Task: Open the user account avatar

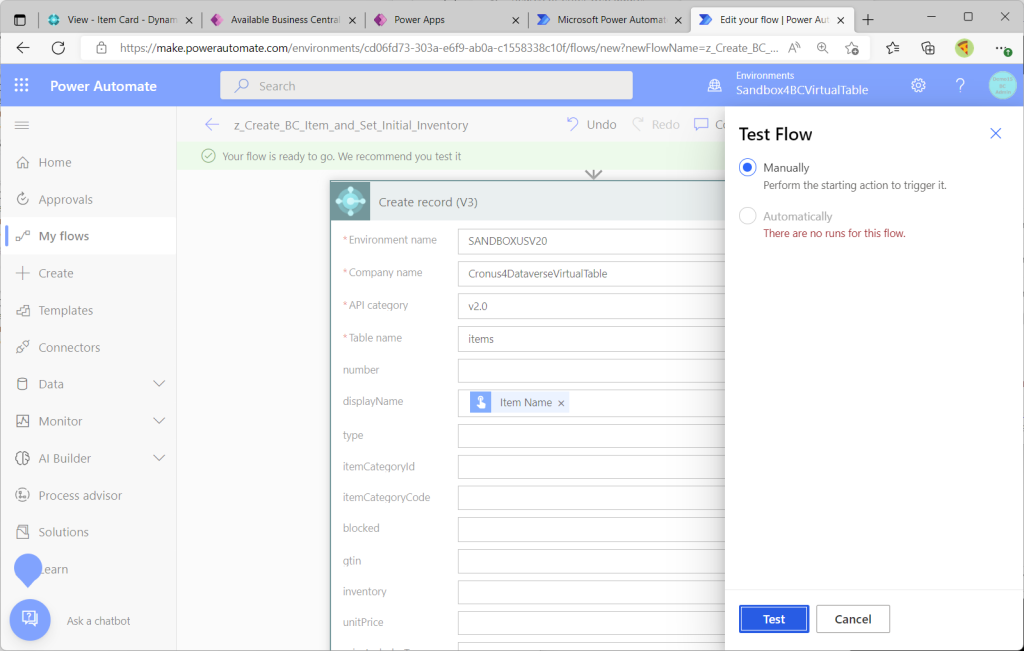Action: point(1002,86)
